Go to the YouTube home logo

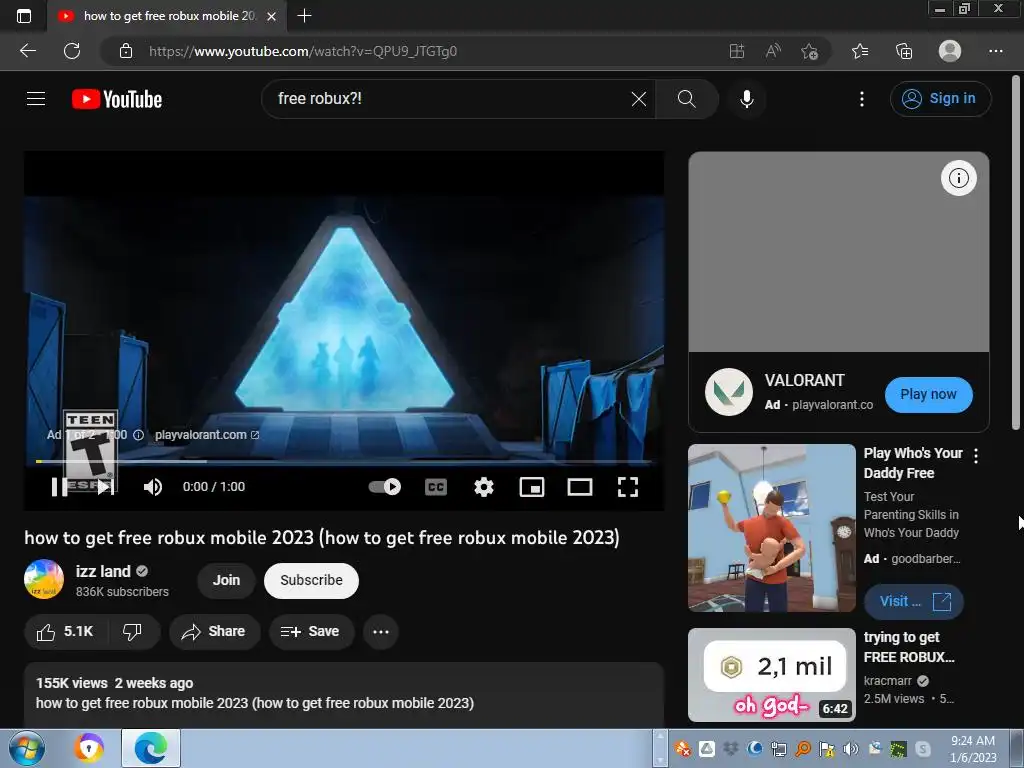pyautogui.click(x=117, y=99)
